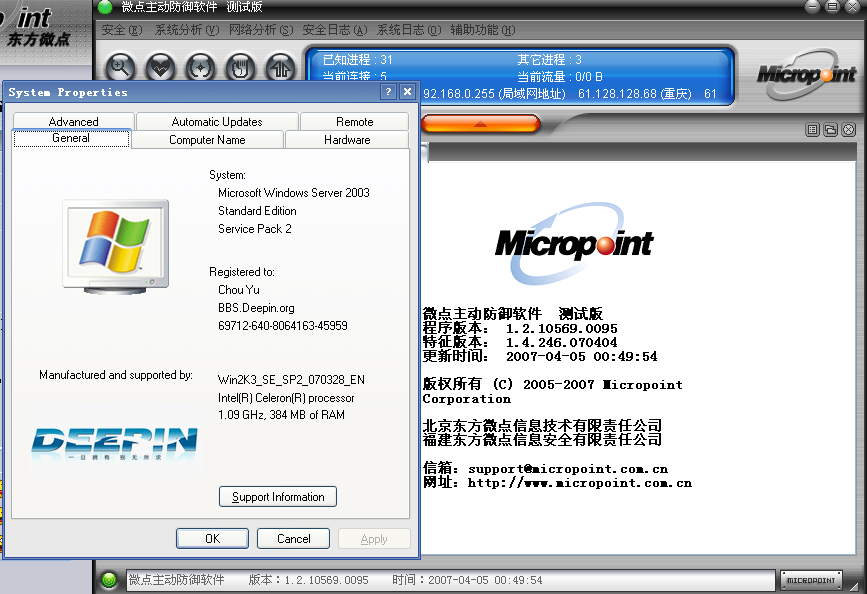
Task: Click the registered name 'Chou Yu'
Action: coord(238,290)
